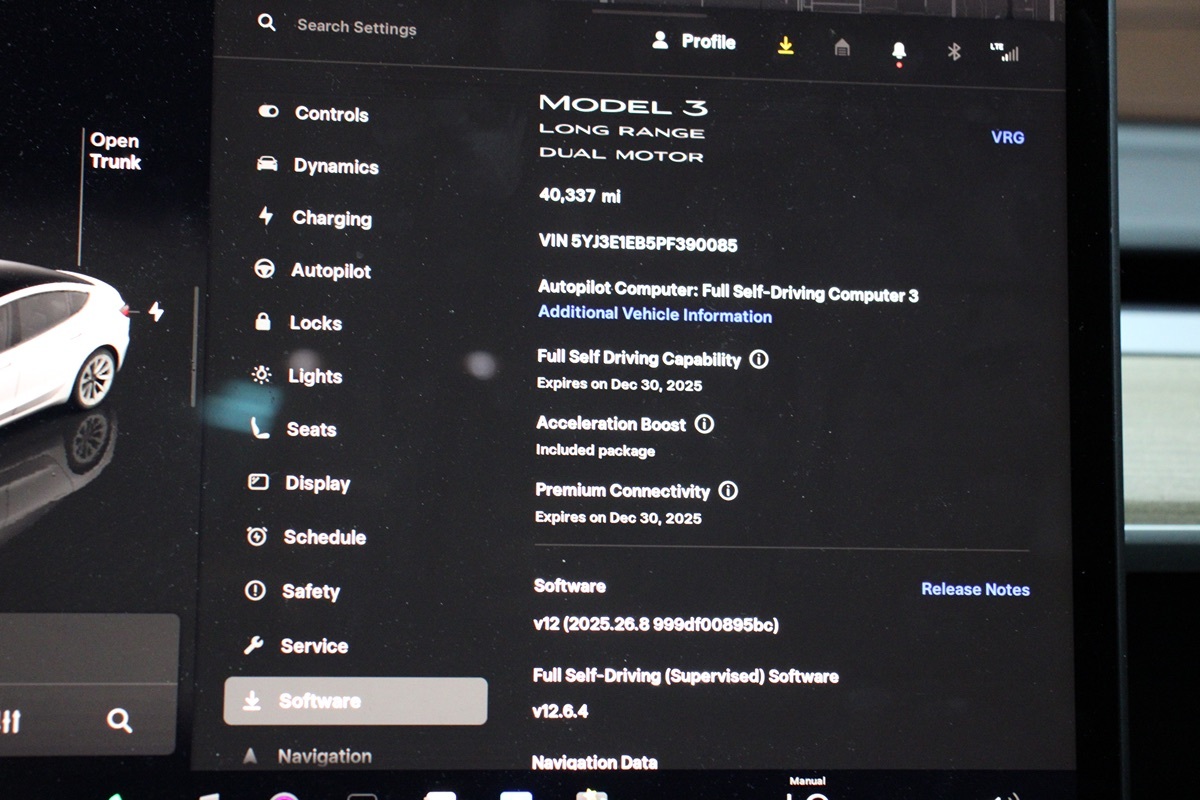Image resolution: width=1200 pixels, height=800 pixels.
Task: Open the Profile menu
Action: pyautogui.click(x=694, y=42)
